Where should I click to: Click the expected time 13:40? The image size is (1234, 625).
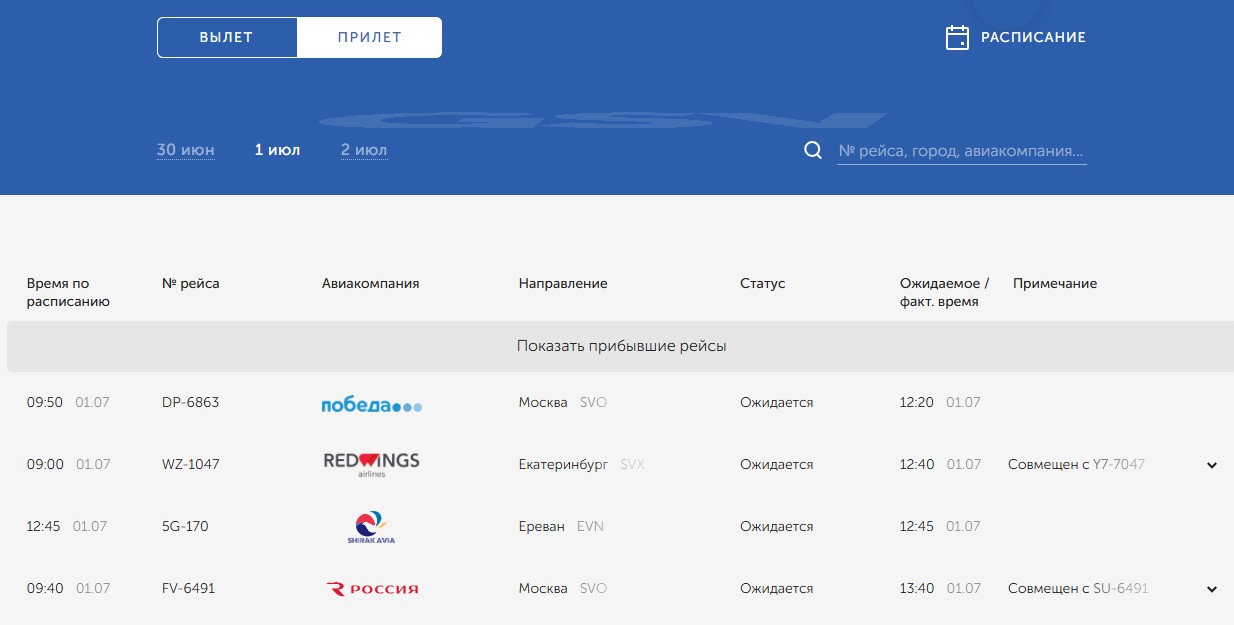(917, 588)
